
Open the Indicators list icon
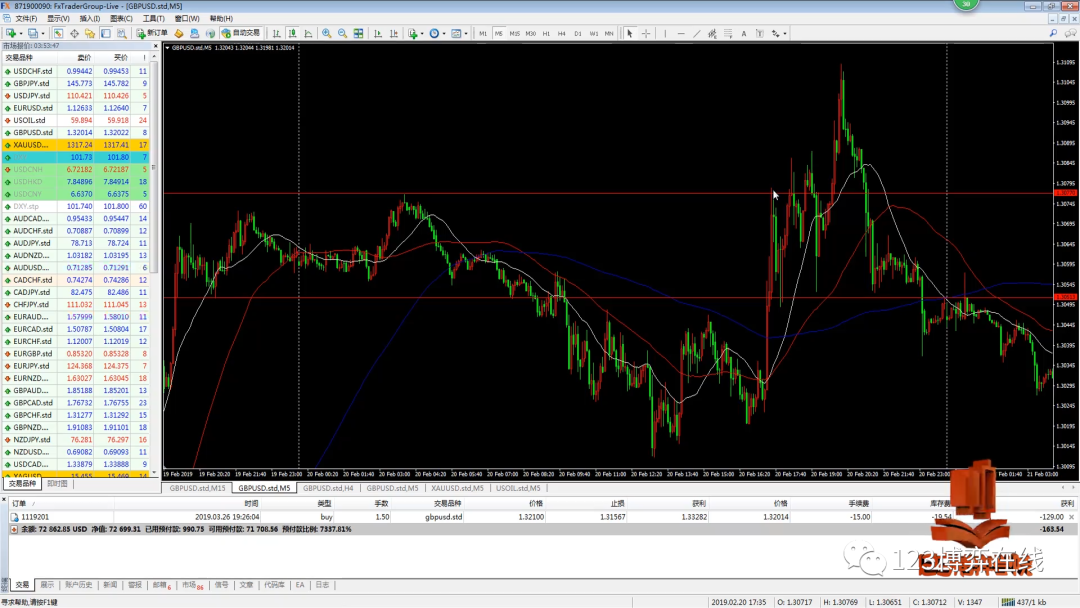coord(413,33)
